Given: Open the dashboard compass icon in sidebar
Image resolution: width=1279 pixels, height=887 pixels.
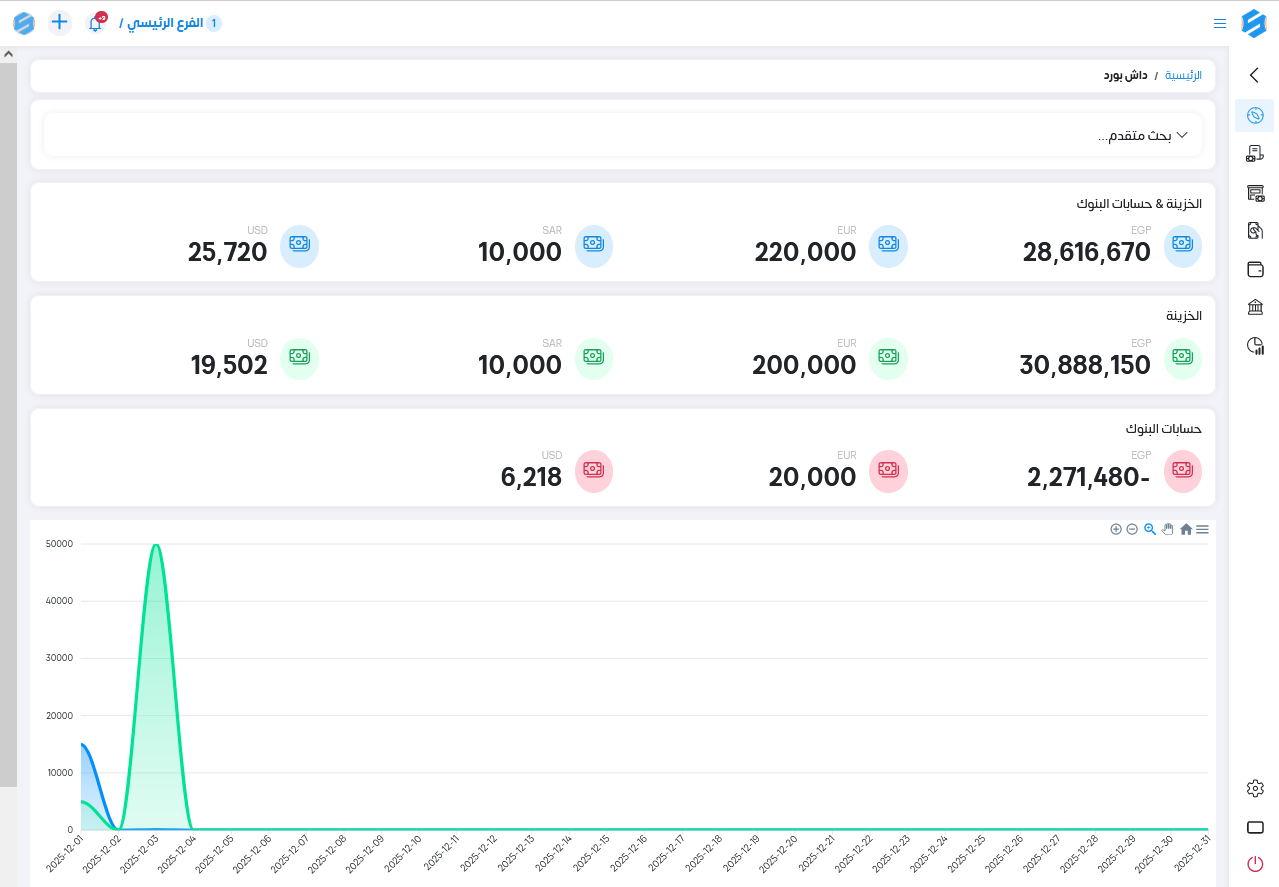Looking at the screenshot, I should click(1255, 116).
